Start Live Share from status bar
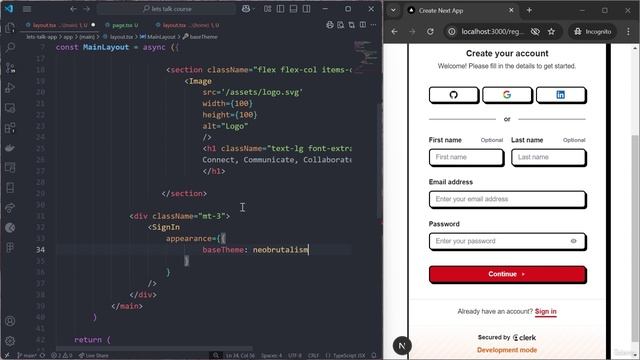 [x=94, y=356]
